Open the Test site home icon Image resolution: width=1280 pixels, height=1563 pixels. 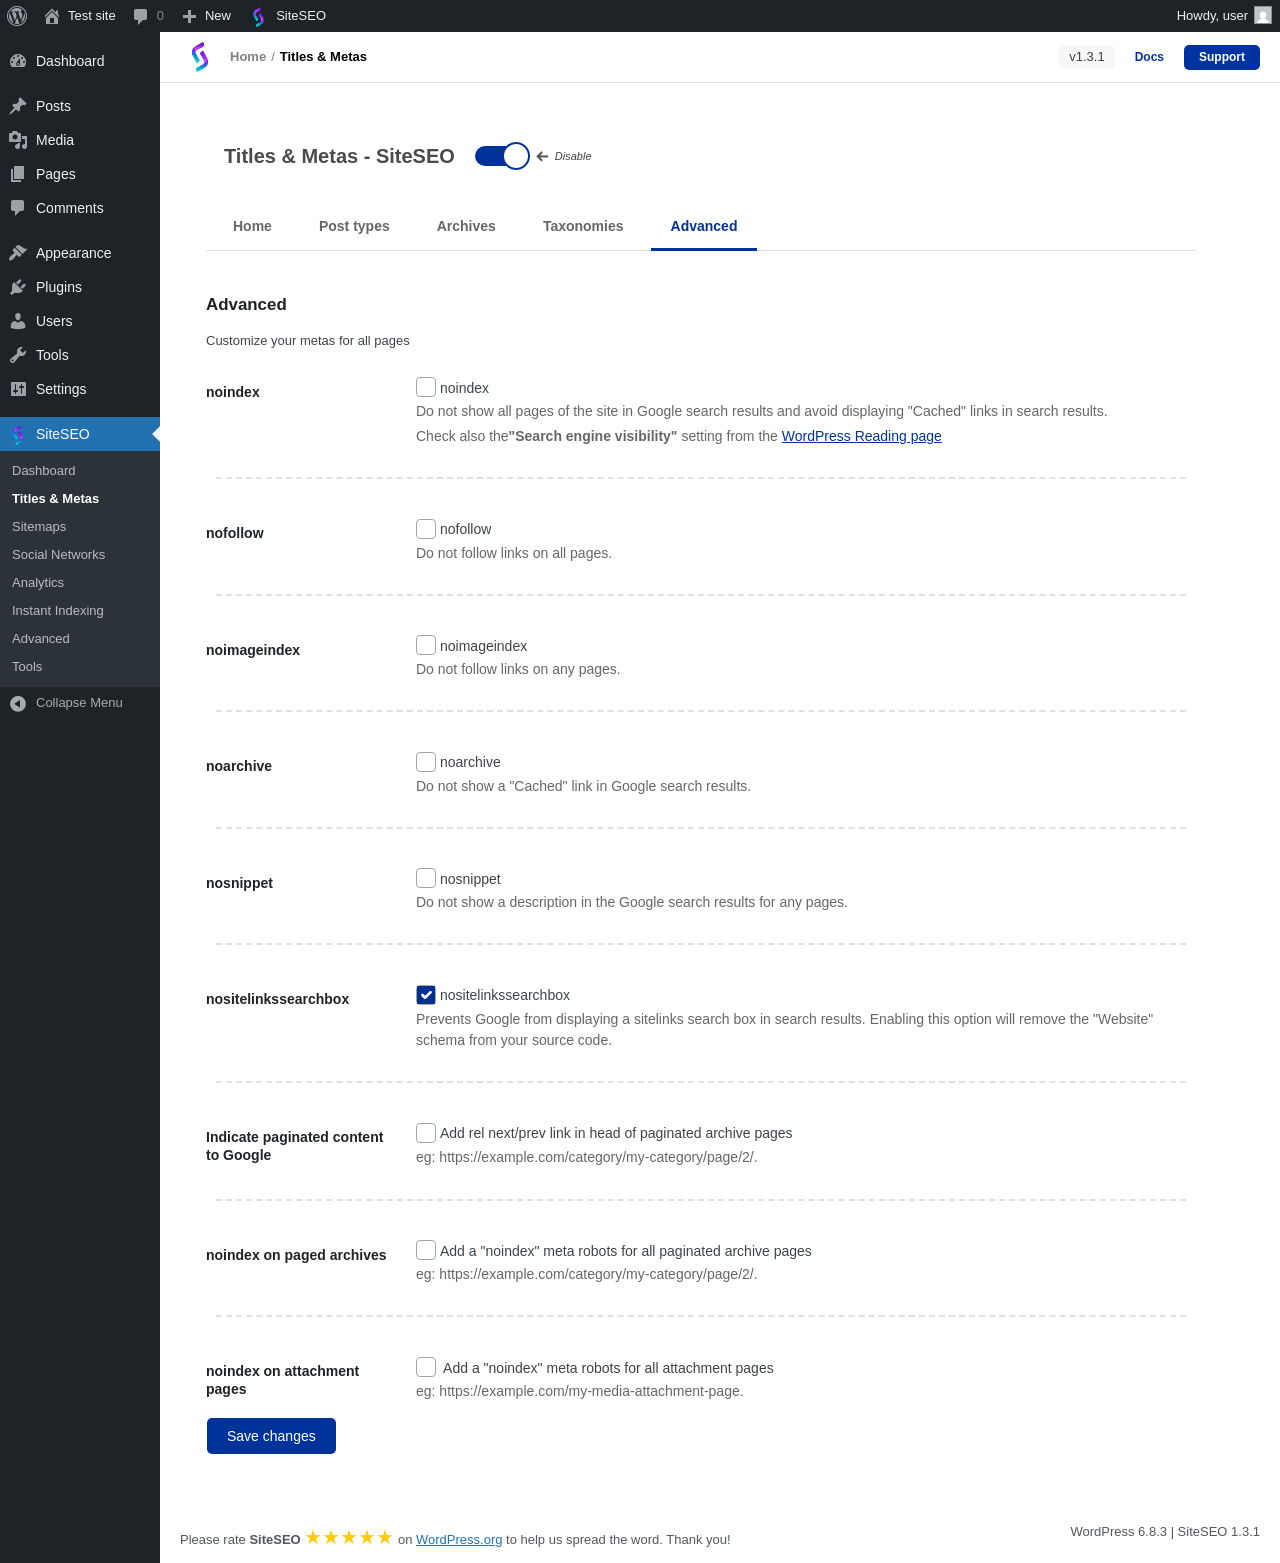[52, 16]
